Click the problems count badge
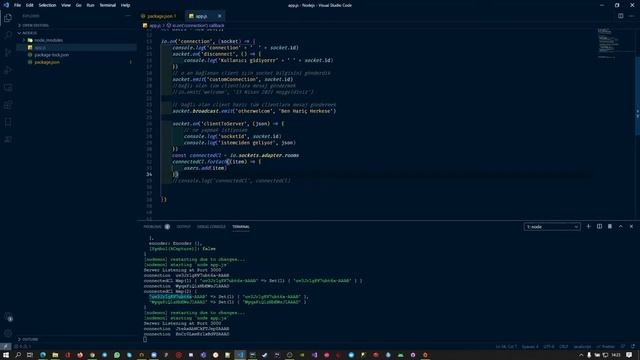This screenshot has height=360, width=640. pyautogui.click(x=167, y=227)
